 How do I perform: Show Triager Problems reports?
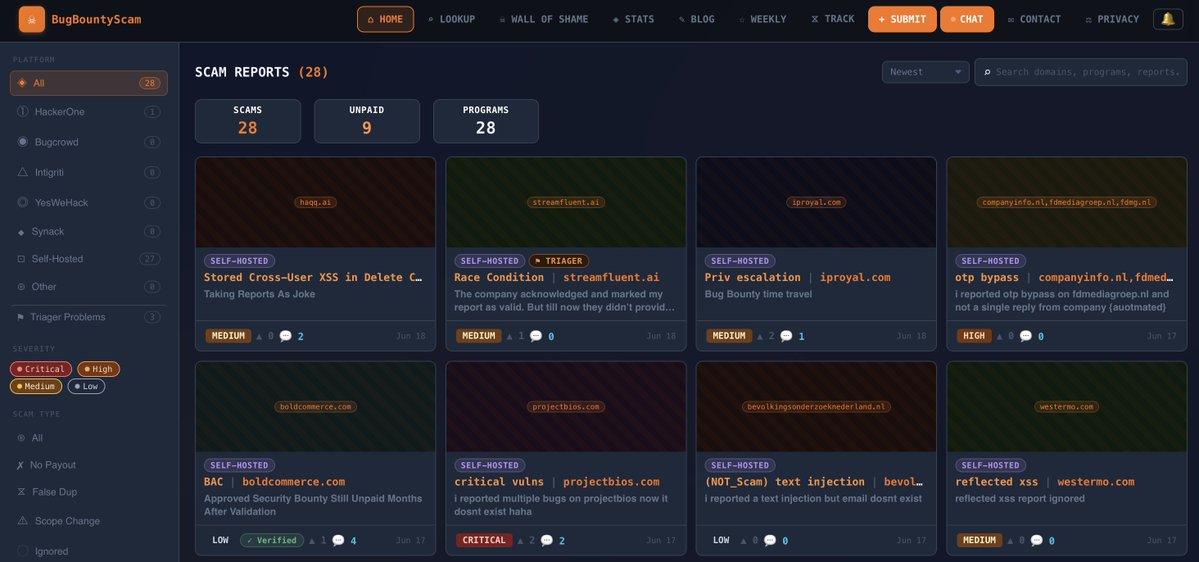point(89,317)
